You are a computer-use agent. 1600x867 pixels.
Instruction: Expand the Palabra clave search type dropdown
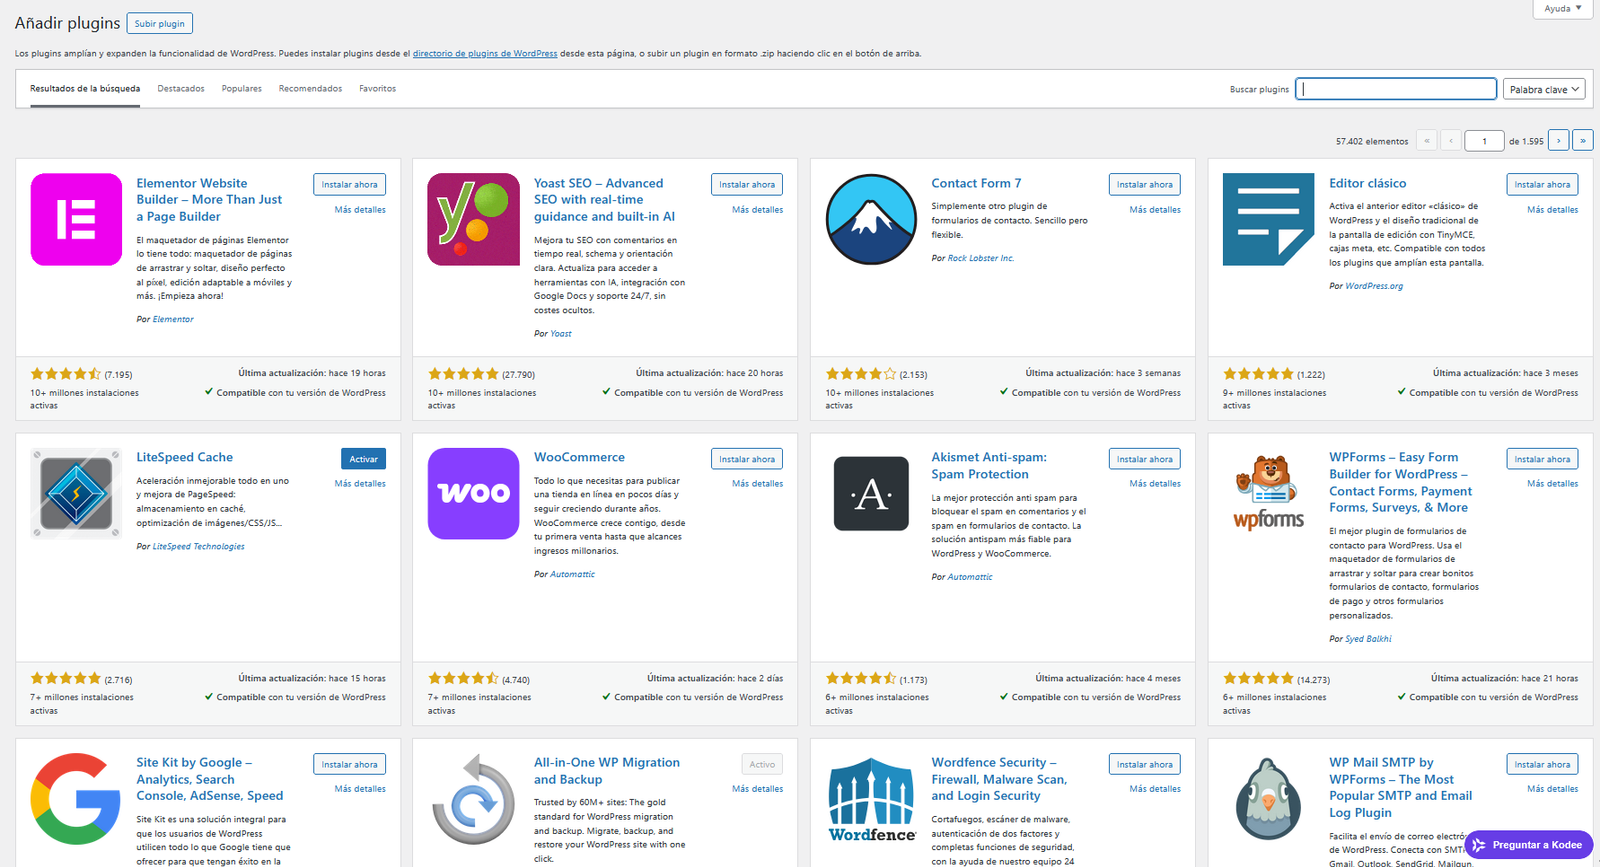click(x=1544, y=90)
